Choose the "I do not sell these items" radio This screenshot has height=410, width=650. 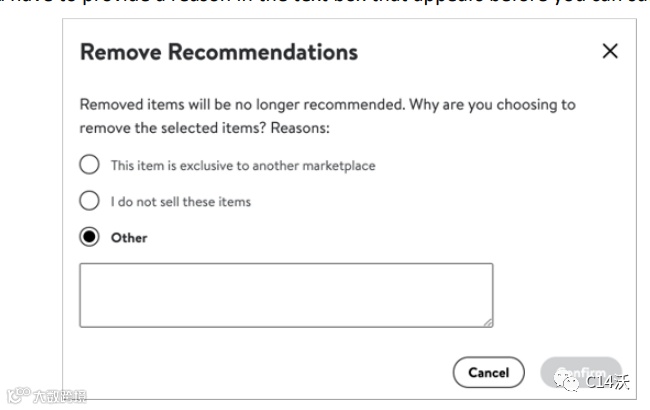pos(90,201)
